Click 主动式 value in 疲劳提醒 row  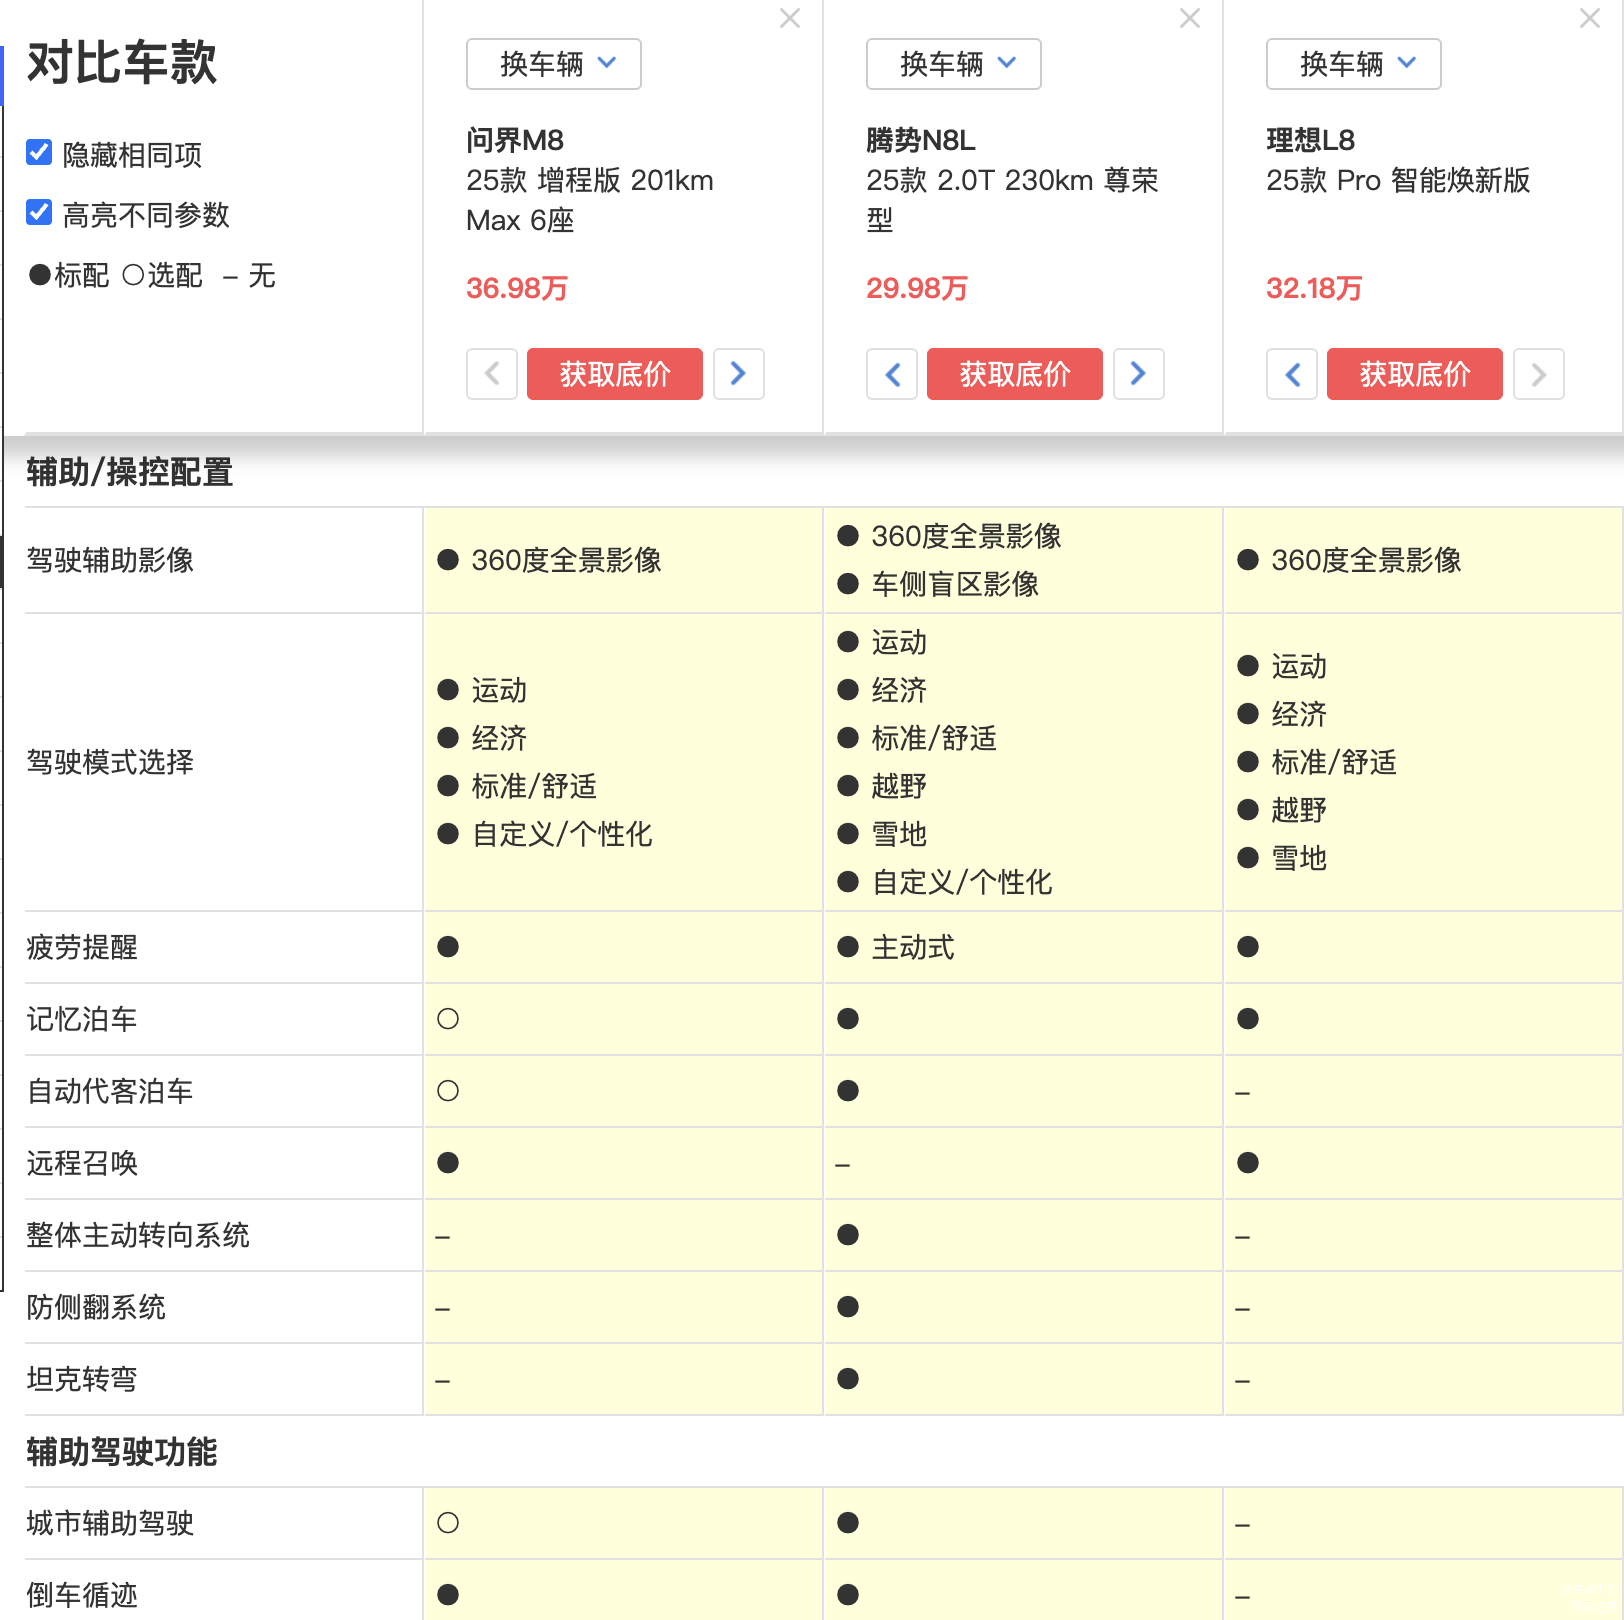913,947
